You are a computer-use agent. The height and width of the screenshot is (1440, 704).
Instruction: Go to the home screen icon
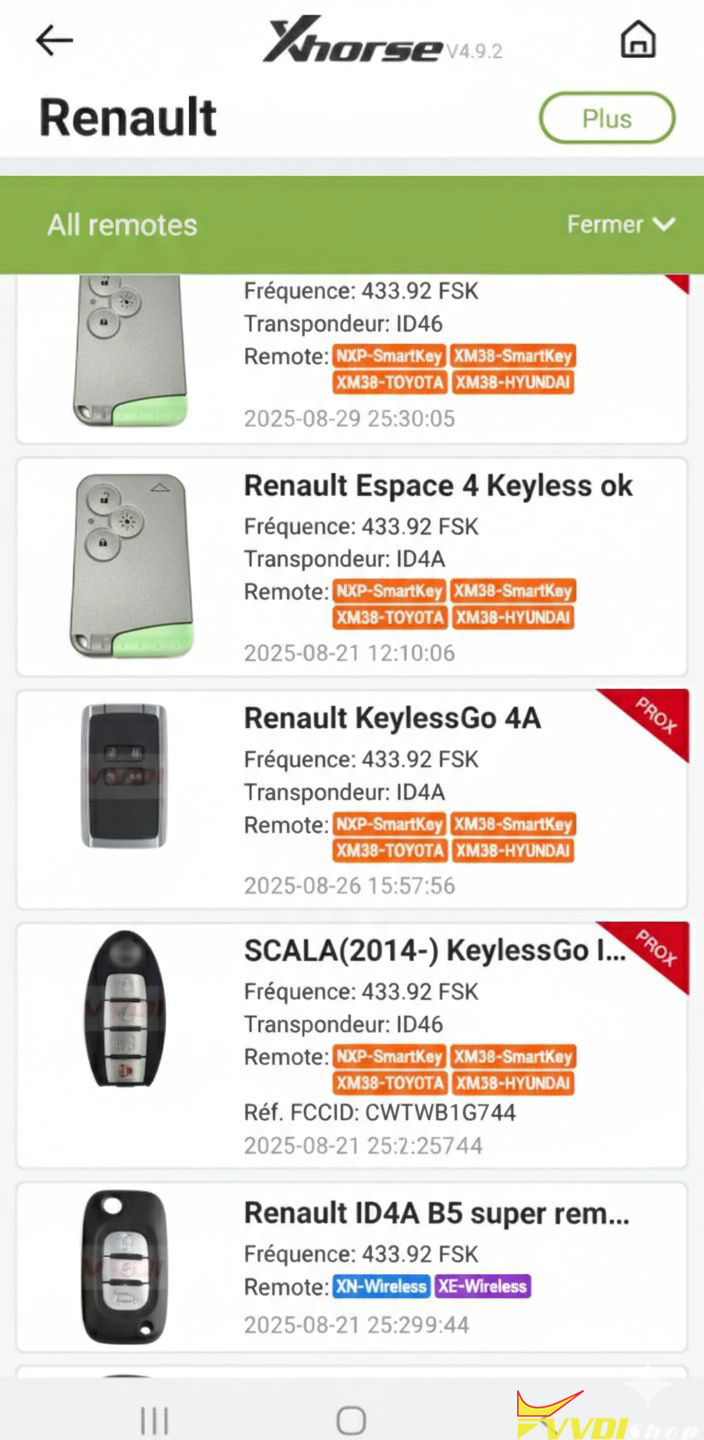tap(638, 40)
